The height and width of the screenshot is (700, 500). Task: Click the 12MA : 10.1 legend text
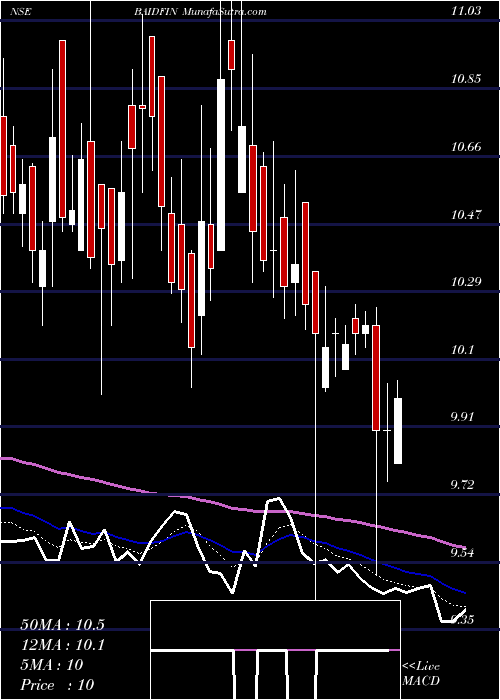tap(62, 645)
